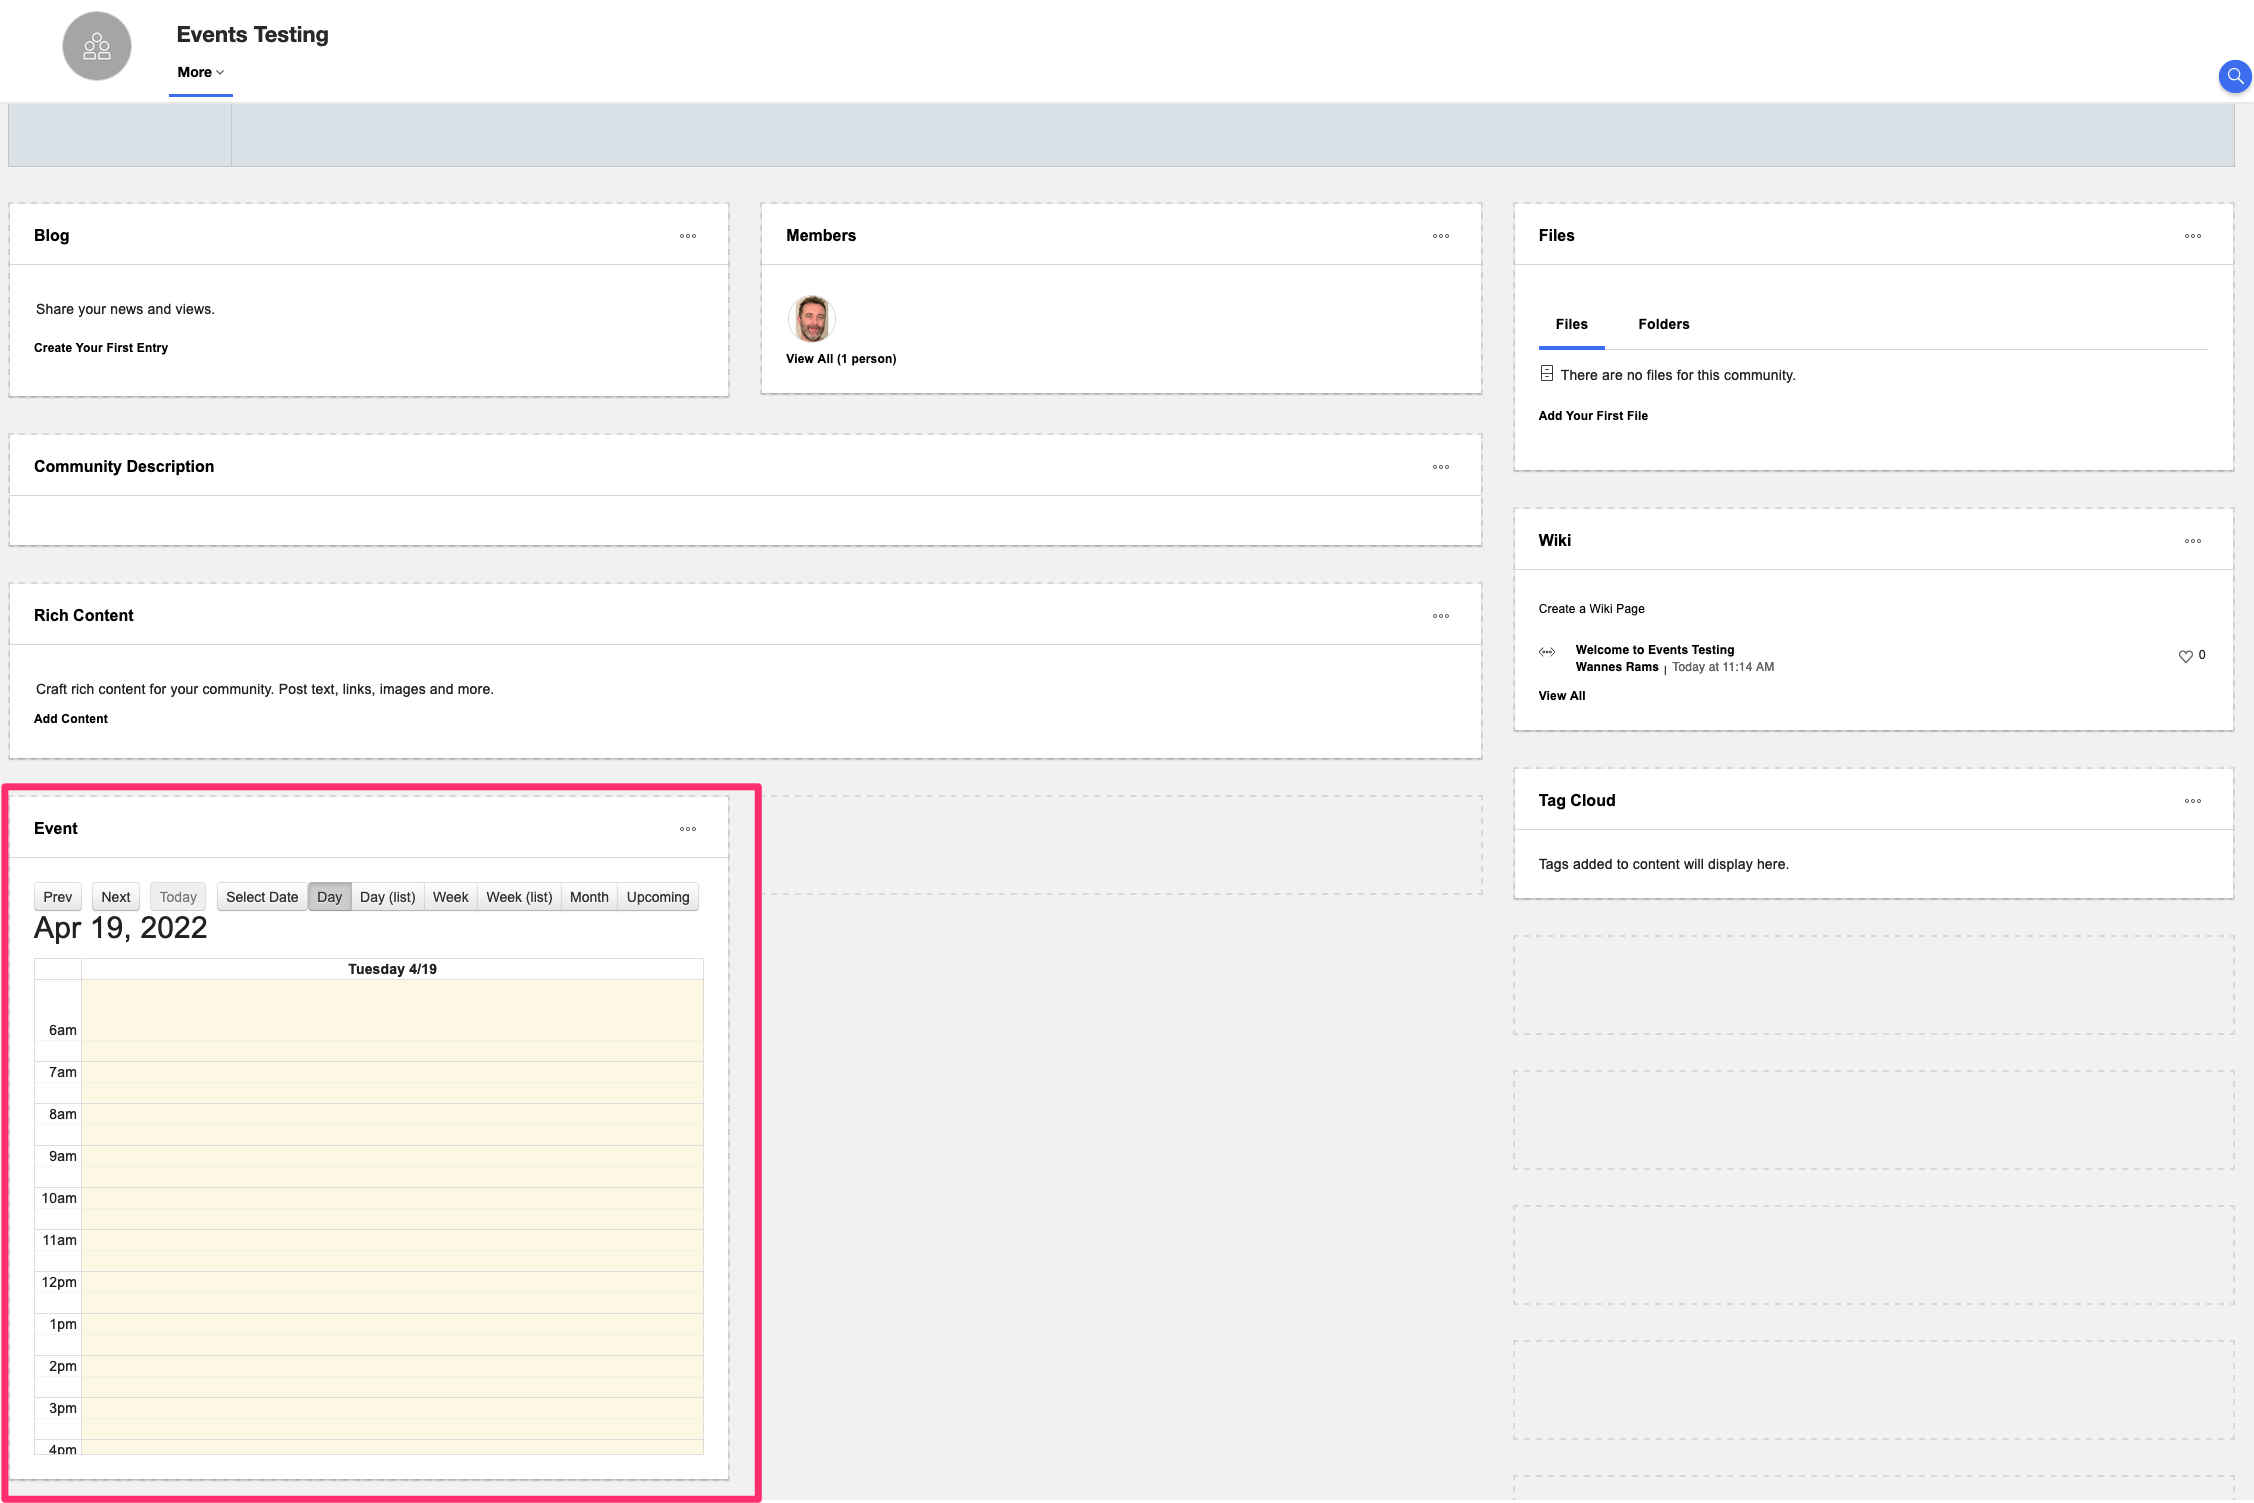Click Create Your First Entry link
The width and height of the screenshot is (2254, 1503).
click(101, 348)
